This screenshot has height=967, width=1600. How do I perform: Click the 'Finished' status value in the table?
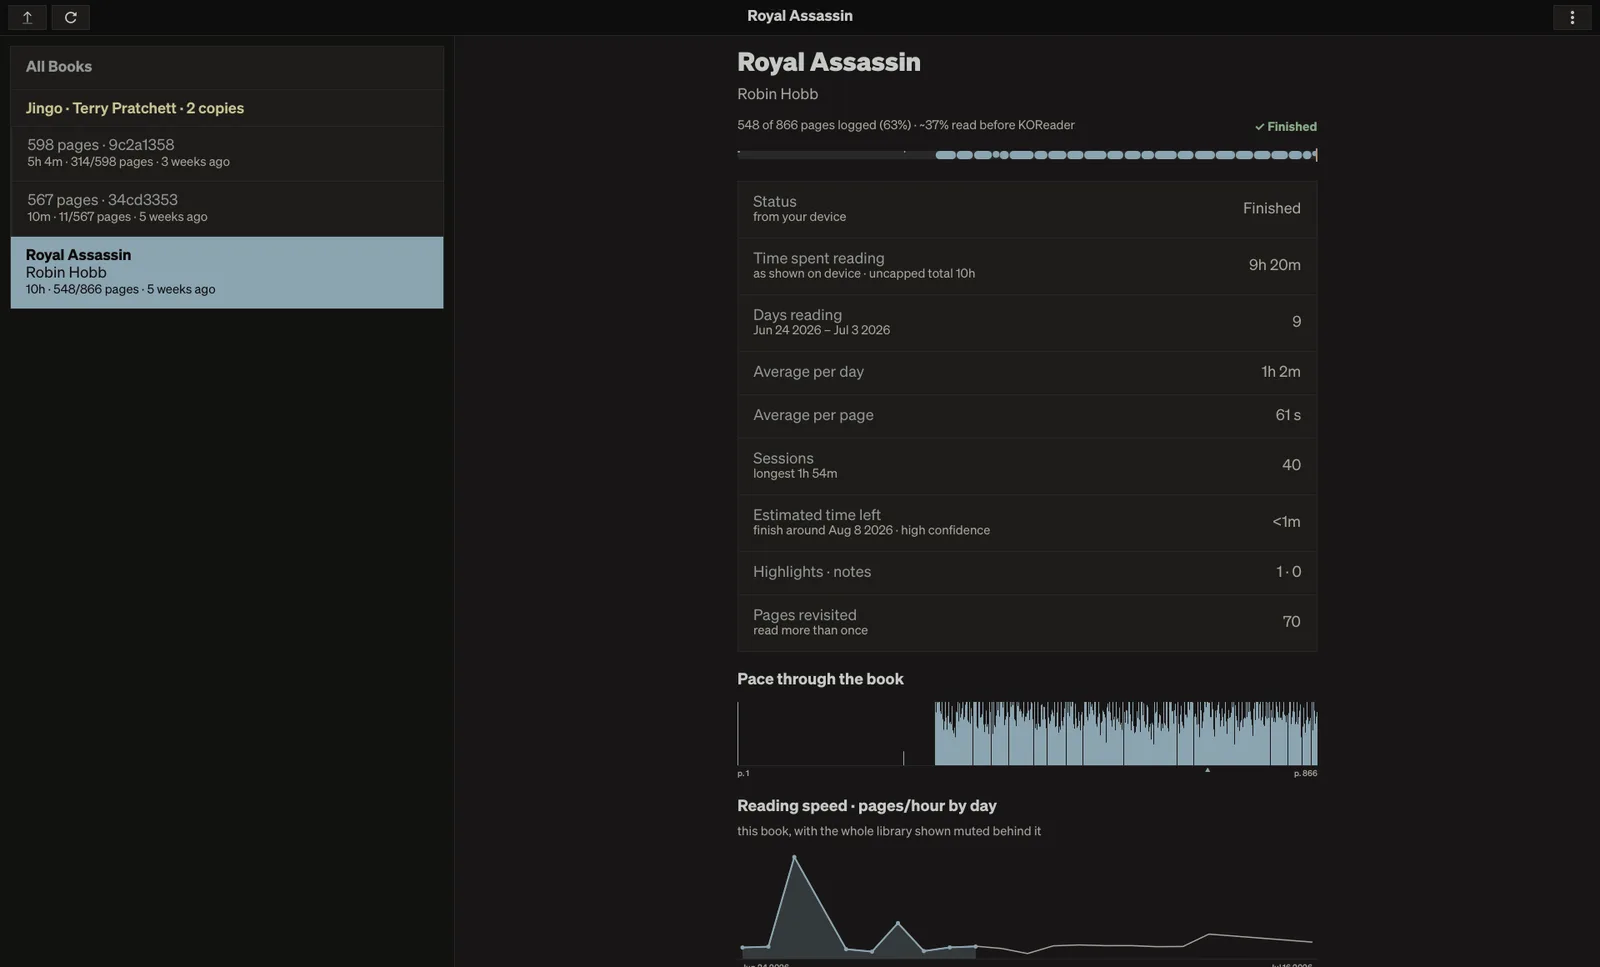1272,208
